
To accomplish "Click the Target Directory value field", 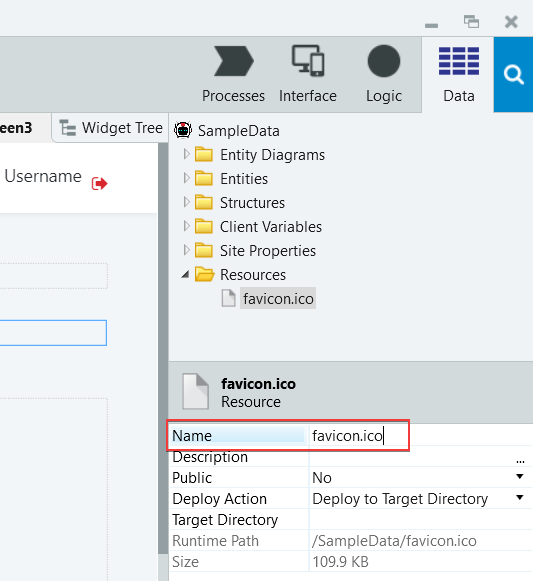I will click(x=420, y=519).
